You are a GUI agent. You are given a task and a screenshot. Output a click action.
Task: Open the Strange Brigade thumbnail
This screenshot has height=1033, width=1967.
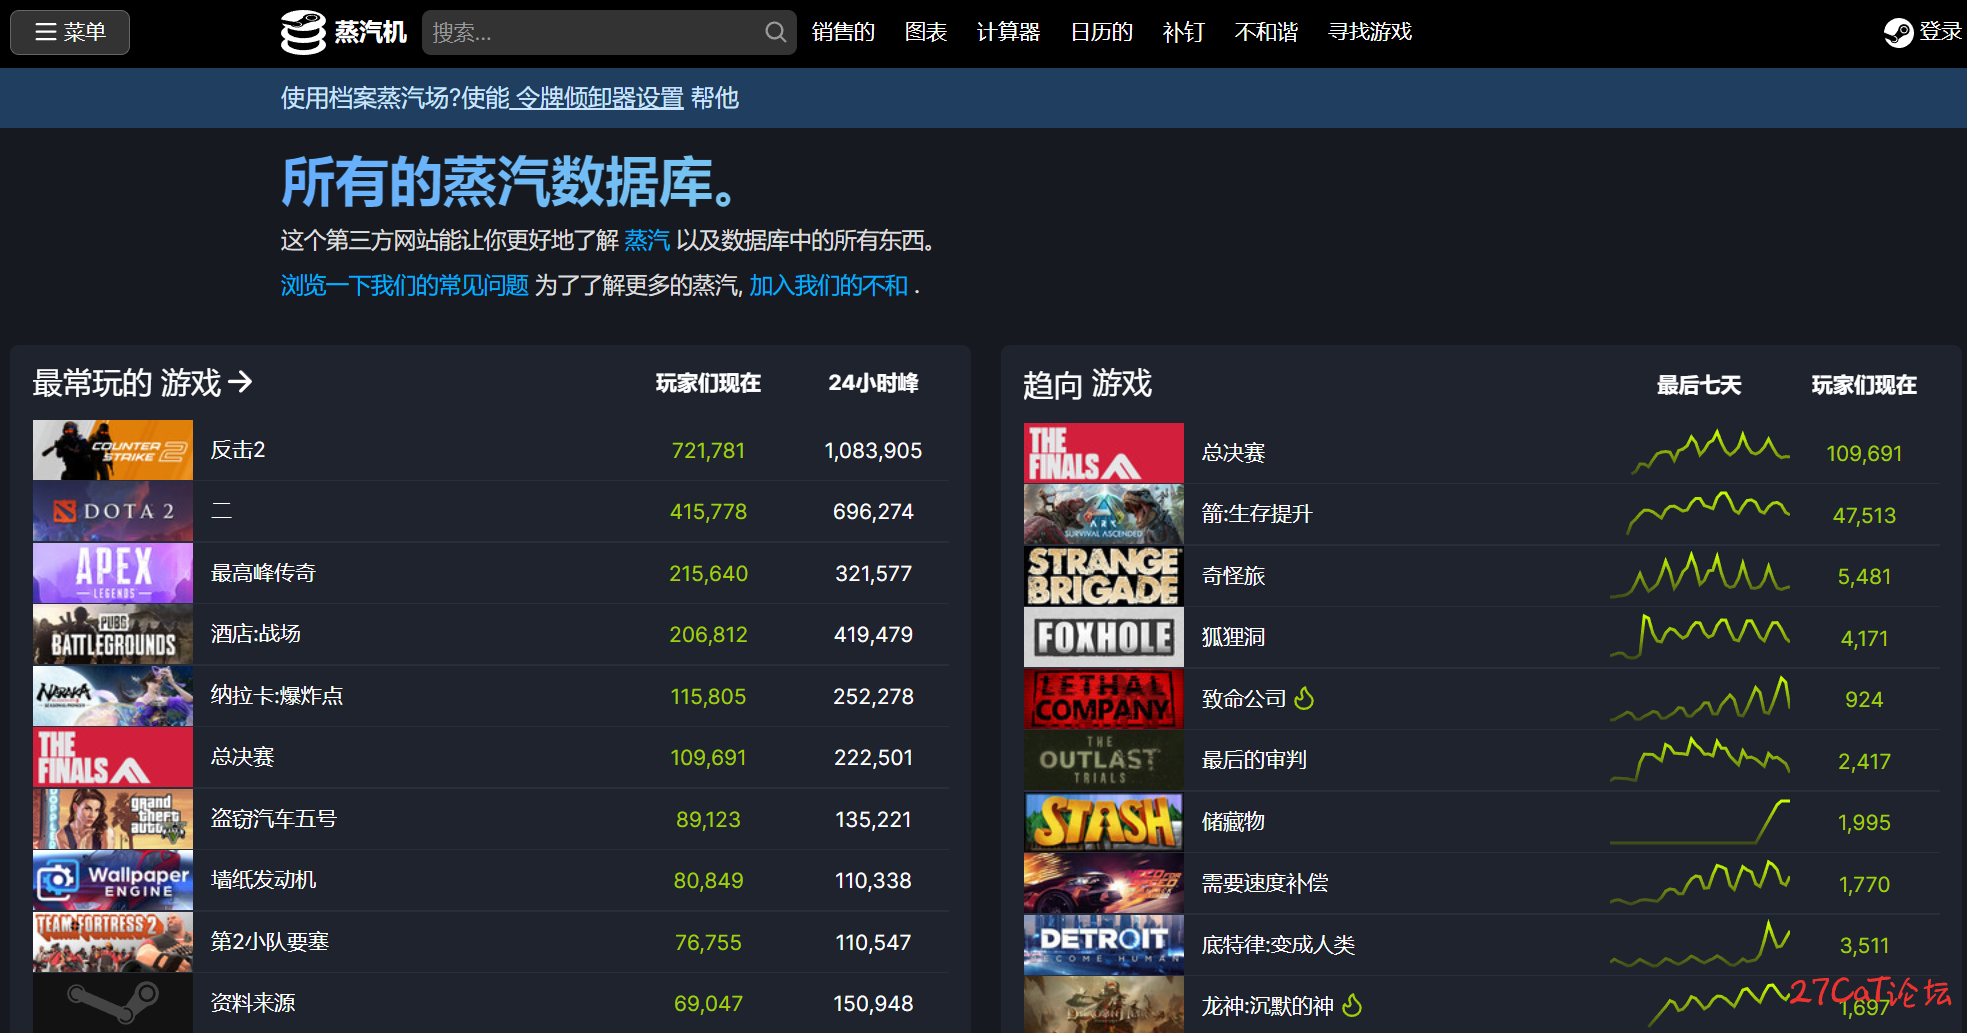point(1104,576)
